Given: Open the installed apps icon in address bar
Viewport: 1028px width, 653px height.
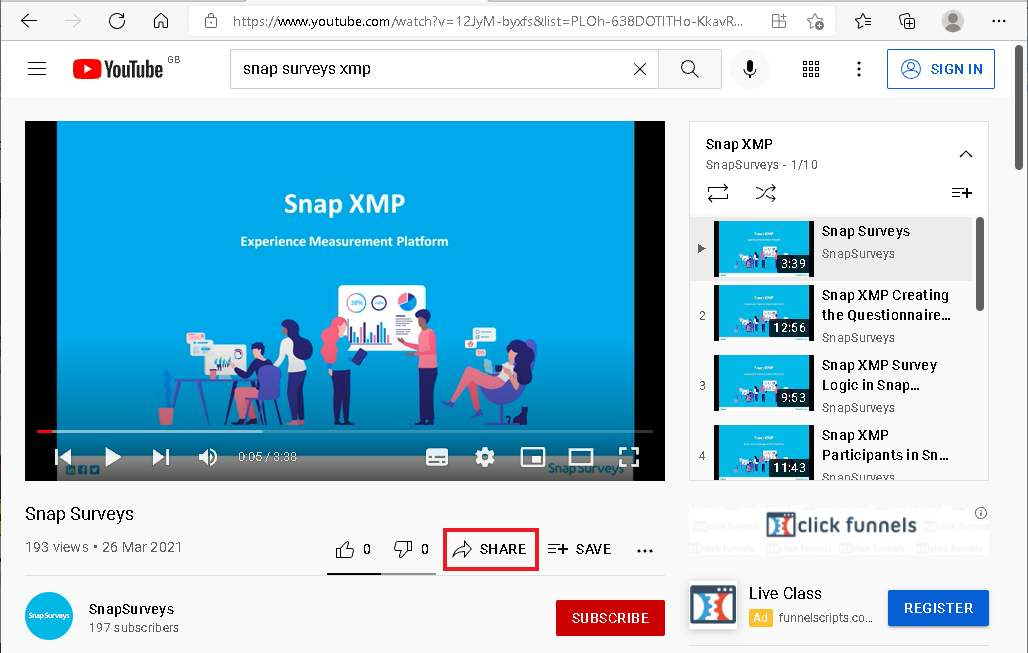Looking at the screenshot, I should coord(778,21).
